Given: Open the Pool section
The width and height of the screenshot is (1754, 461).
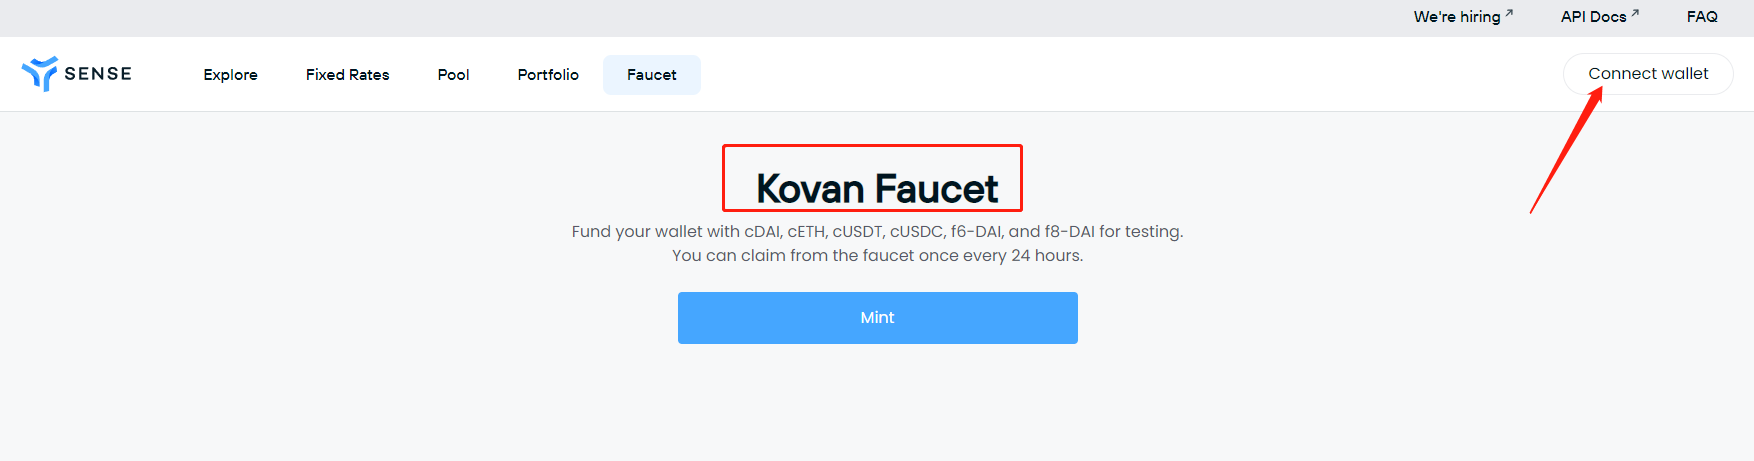Looking at the screenshot, I should point(453,75).
